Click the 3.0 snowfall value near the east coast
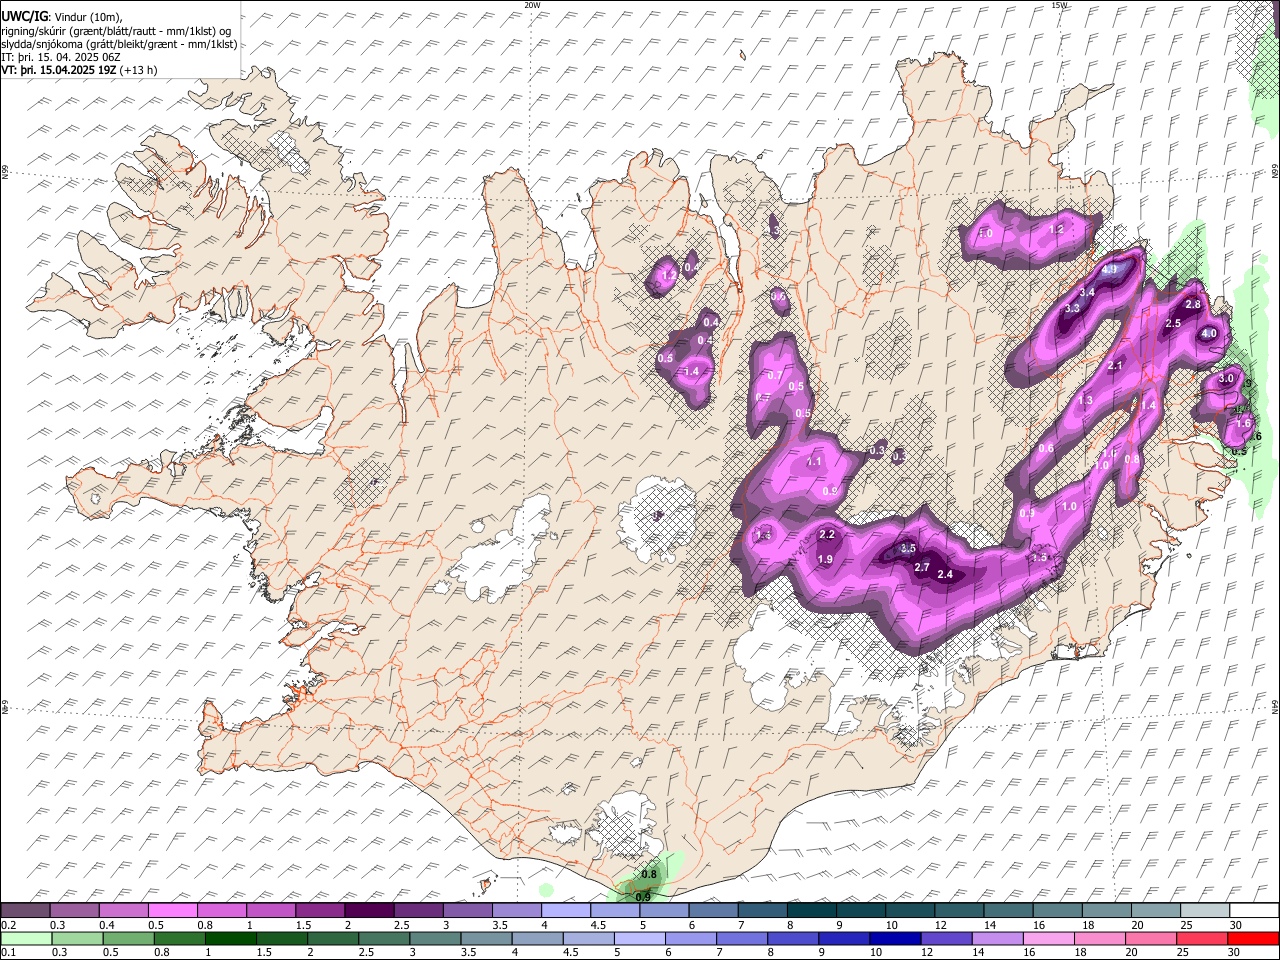The height and width of the screenshot is (960, 1280). click(x=1225, y=378)
